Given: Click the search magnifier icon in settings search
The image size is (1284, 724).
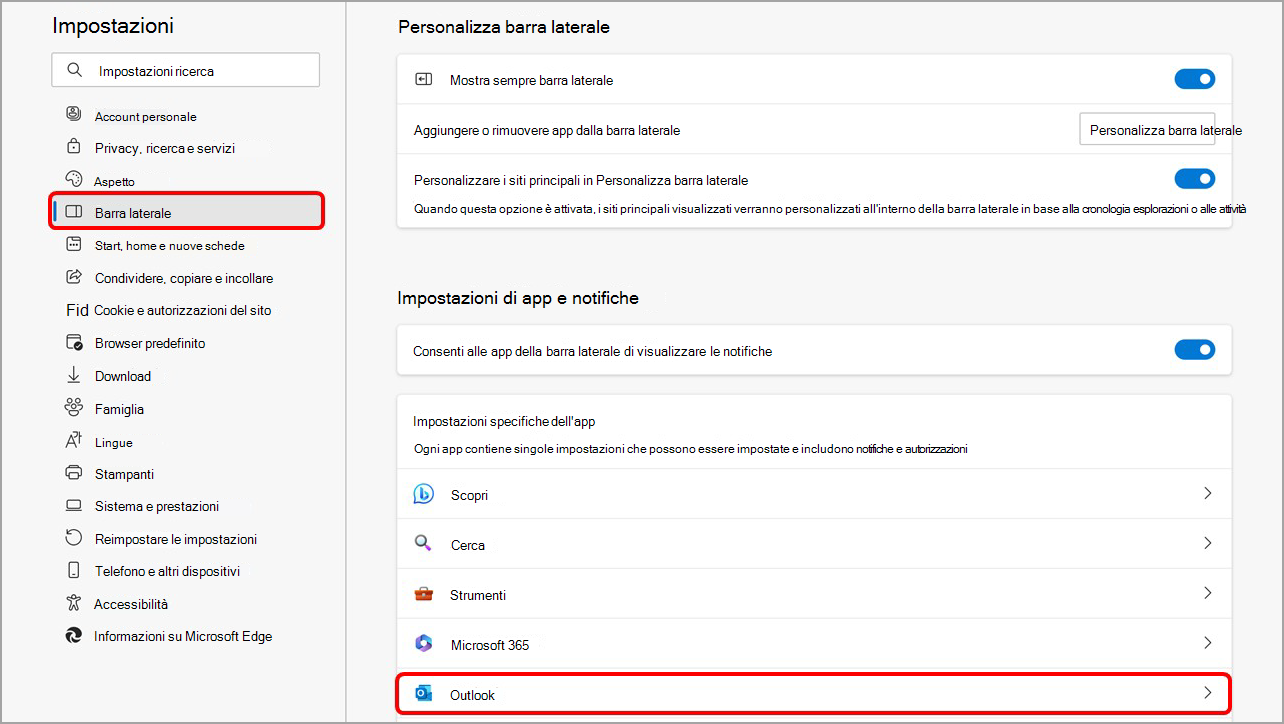Looking at the screenshot, I should [x=74, y=70].
